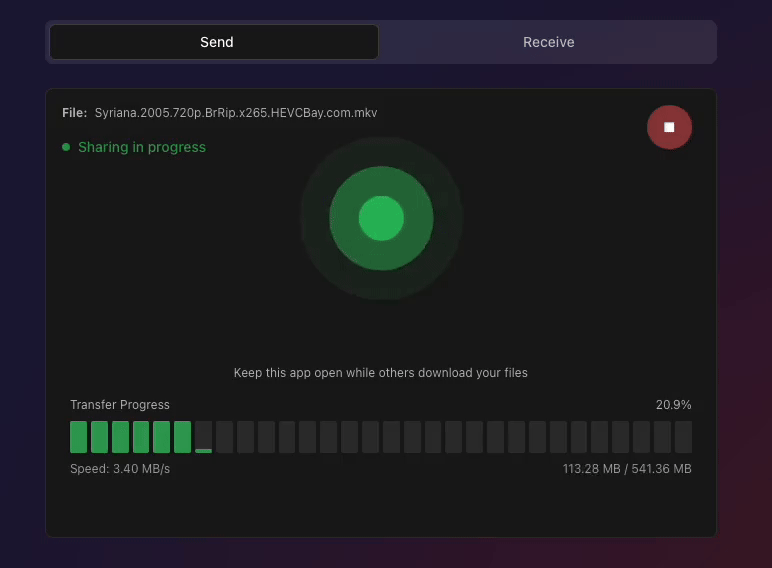Image resolution: width=772 pixels, height=568 pixels.
Task: Click the file name Syriana.2005.720p.BrRip.x265.HEVCBay.com.mkv
Action: [236, 113]
